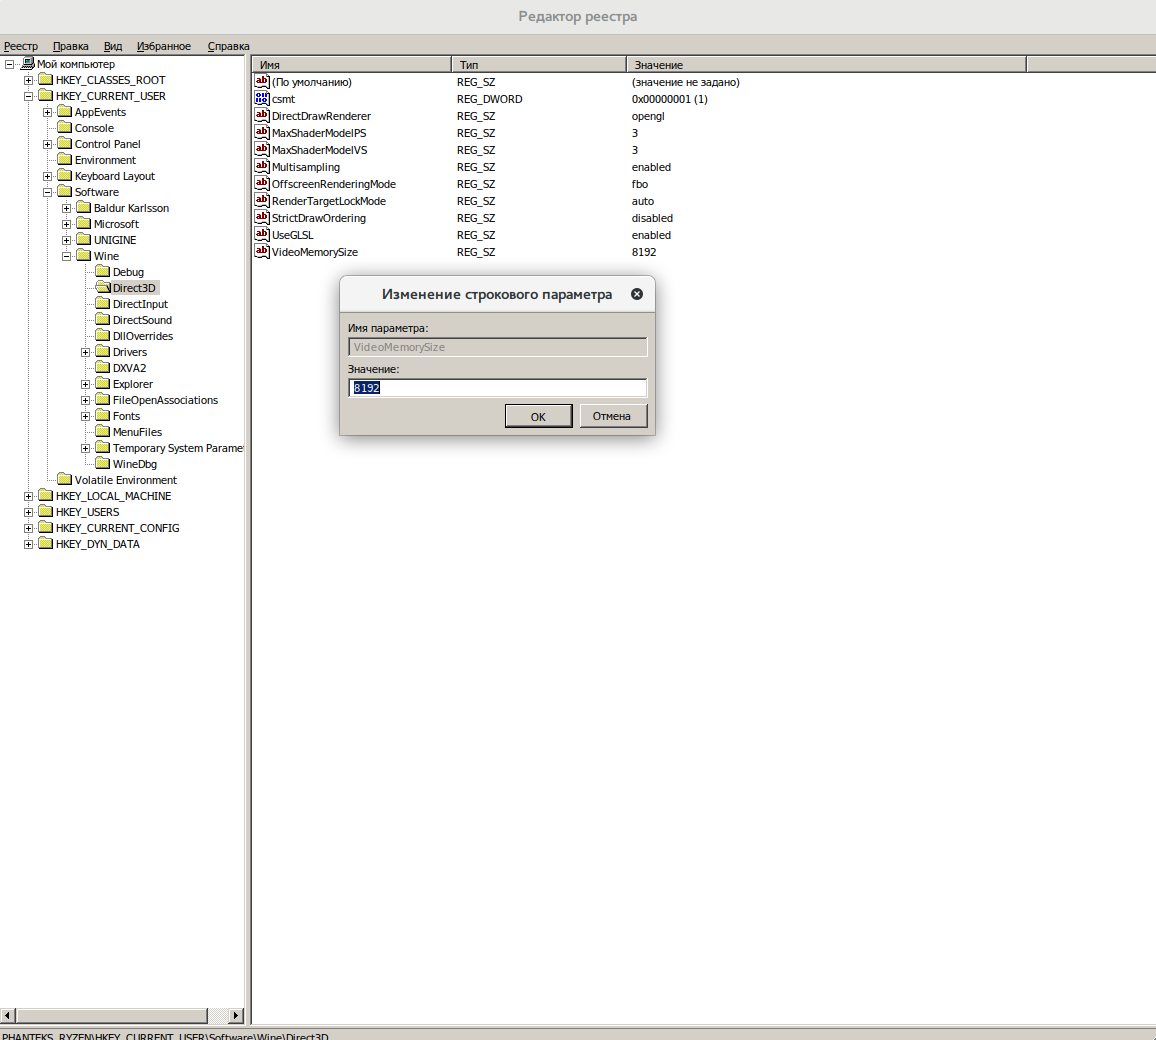Sort by the Значение column header
This screenshot has height=1040, width=1156.
pyautogui.click(x=826, y=65)
